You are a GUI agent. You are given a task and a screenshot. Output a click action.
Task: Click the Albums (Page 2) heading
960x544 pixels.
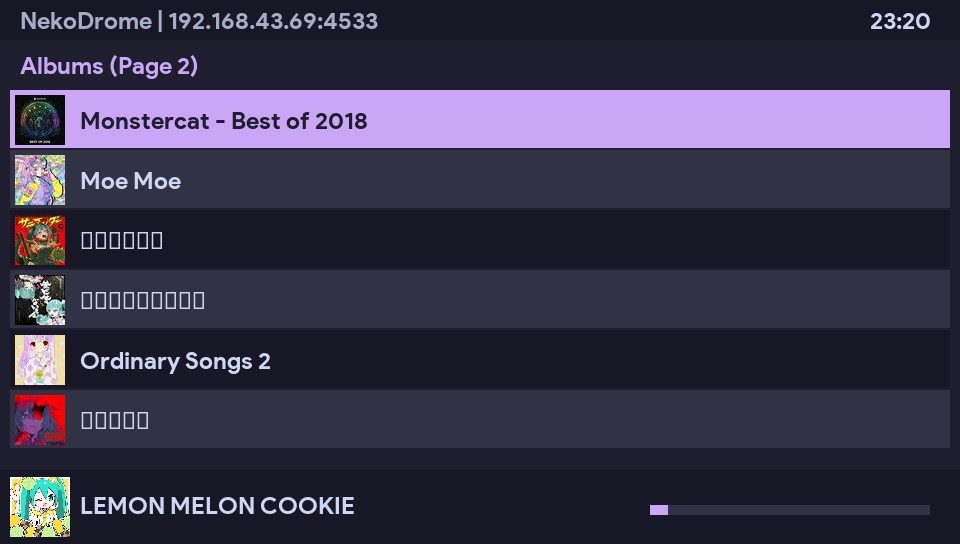109,66
